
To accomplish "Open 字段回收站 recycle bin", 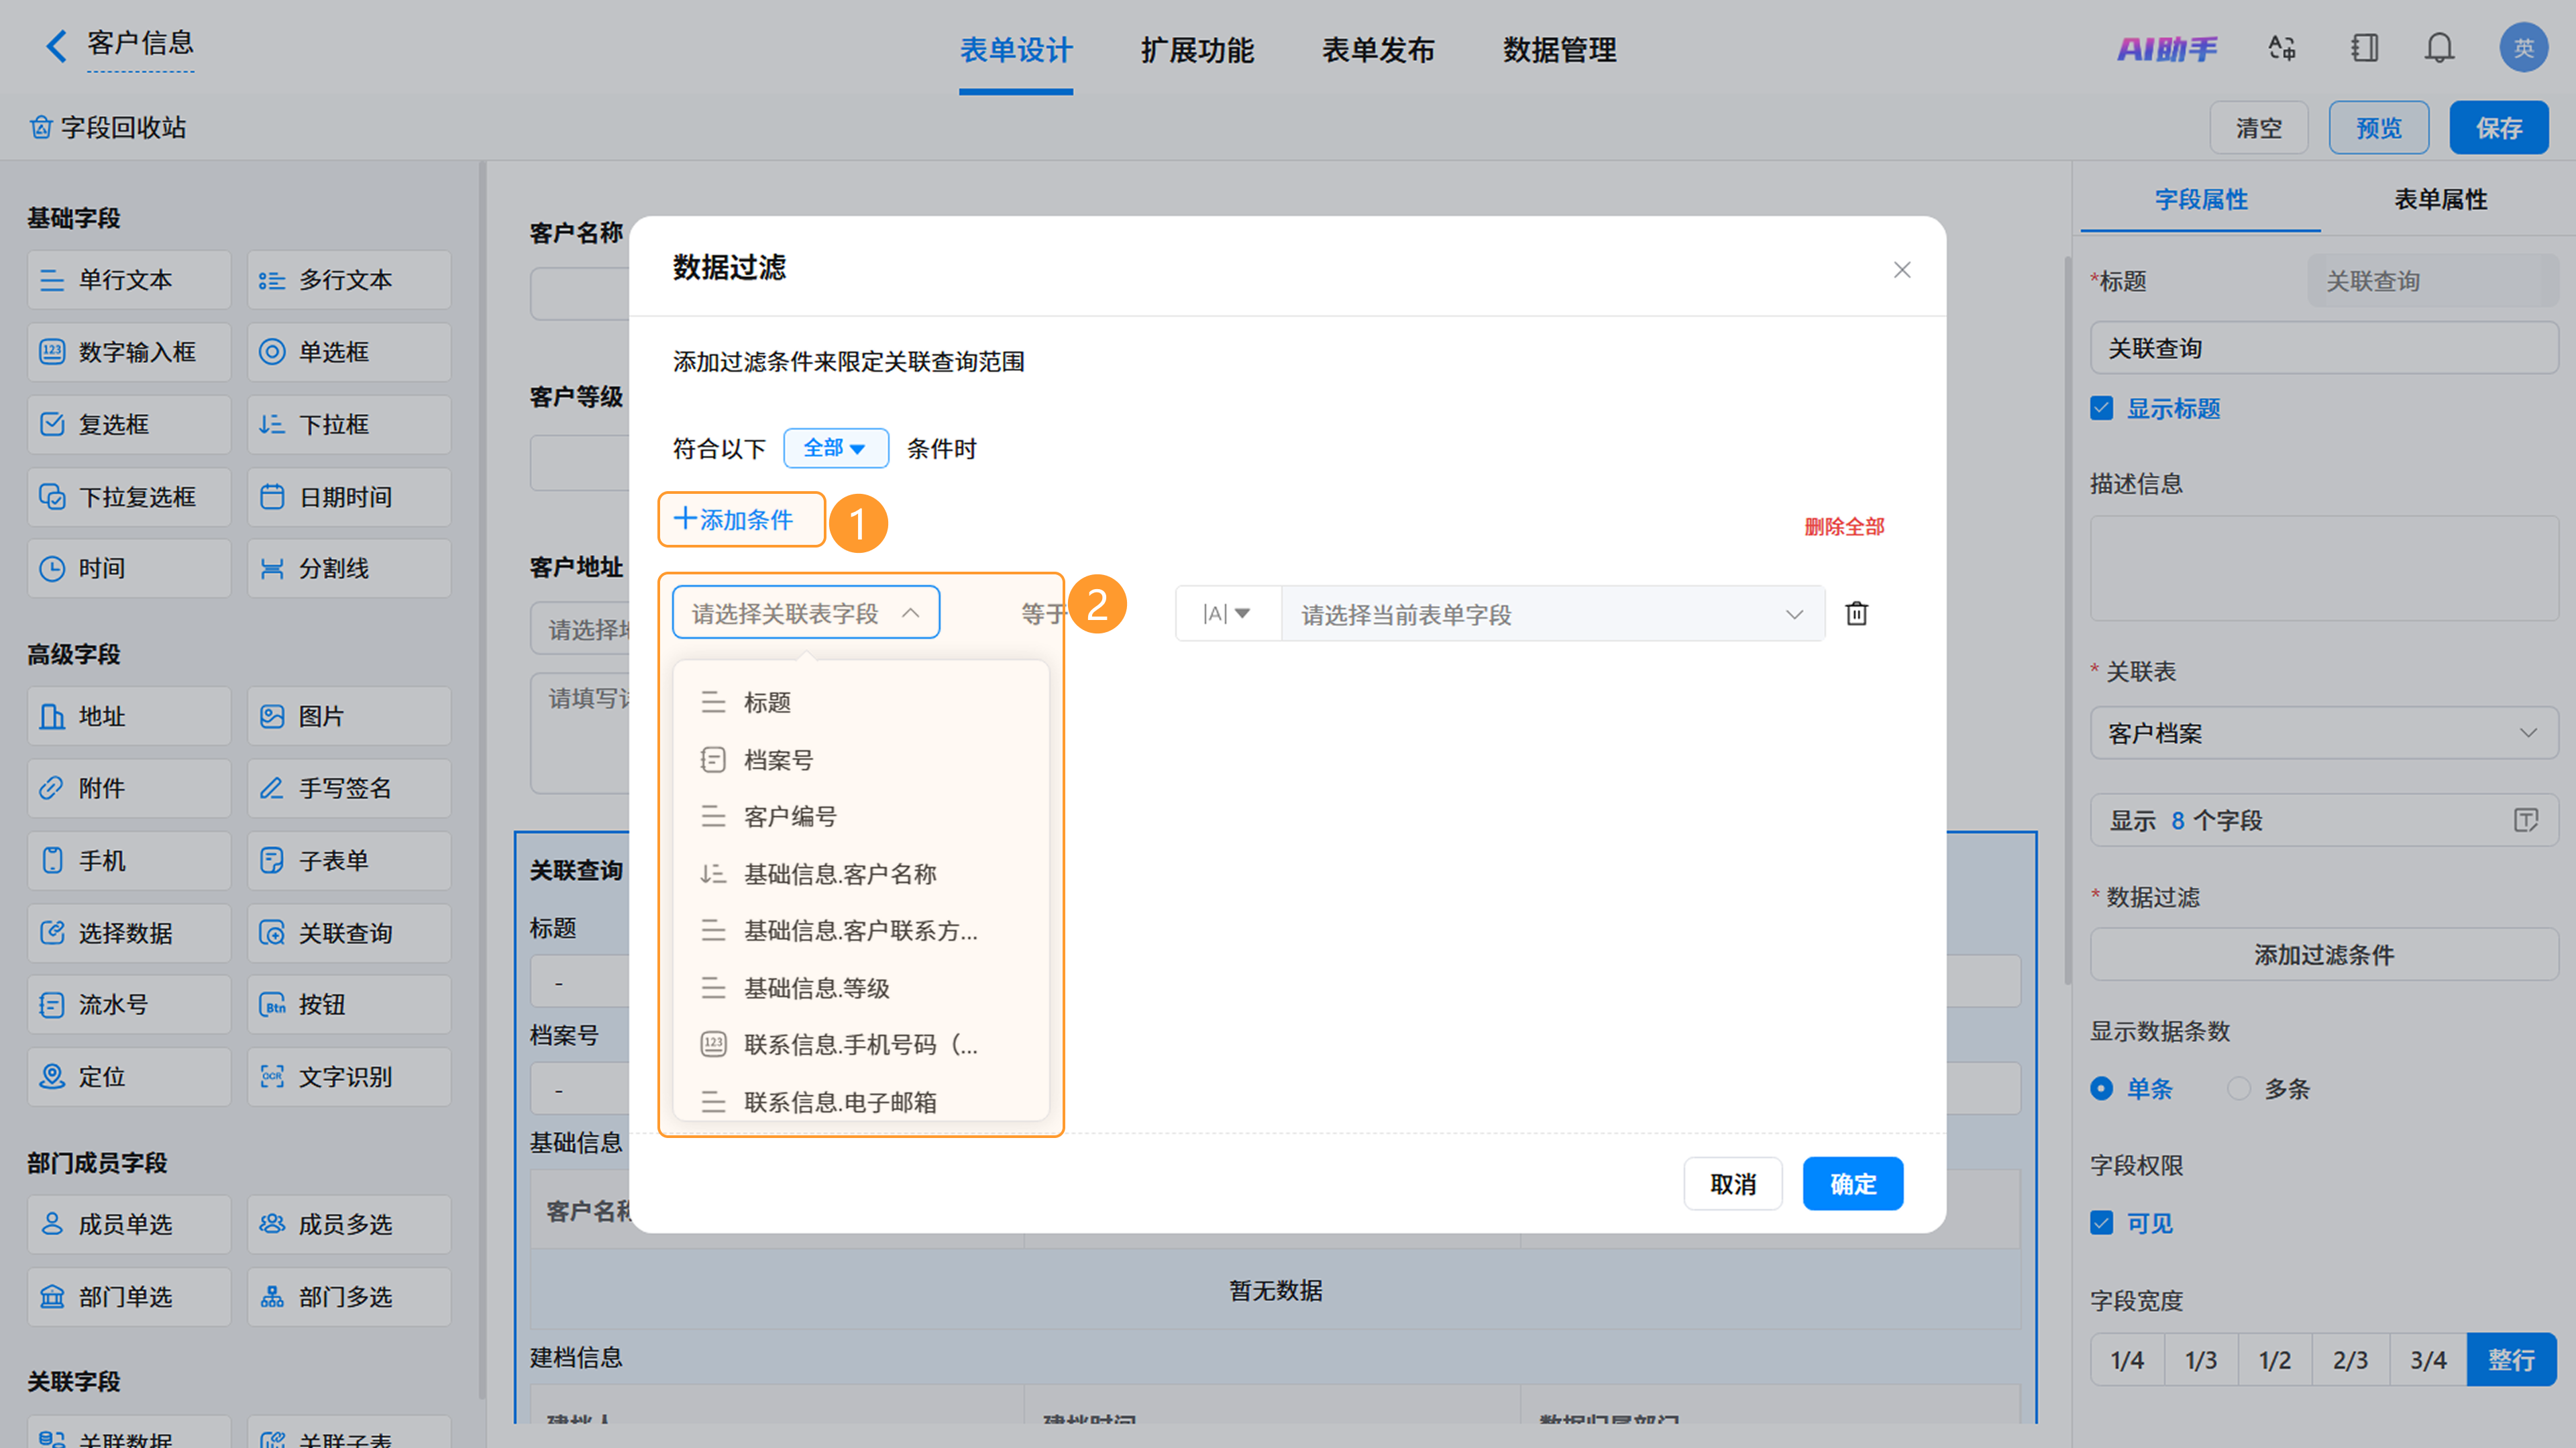I will [x=108, y=127].
